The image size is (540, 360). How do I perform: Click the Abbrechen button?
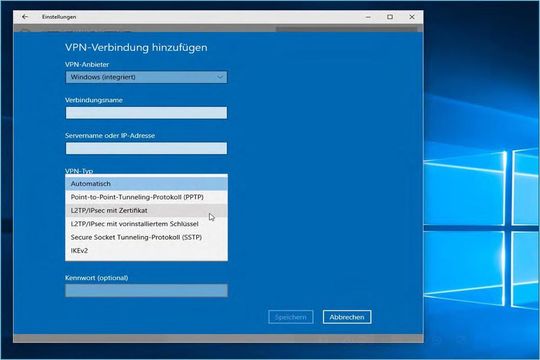(347, 317)
